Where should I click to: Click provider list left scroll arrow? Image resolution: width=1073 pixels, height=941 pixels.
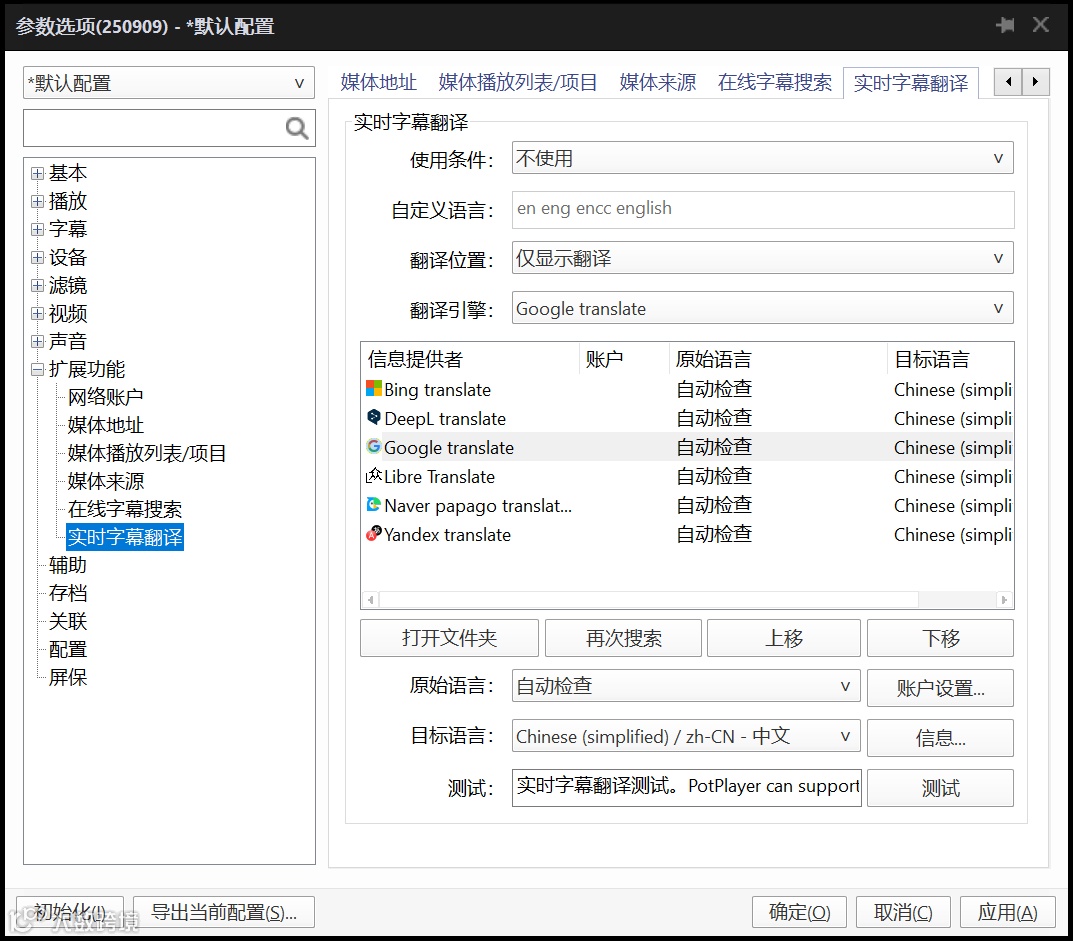coord(370,600)
